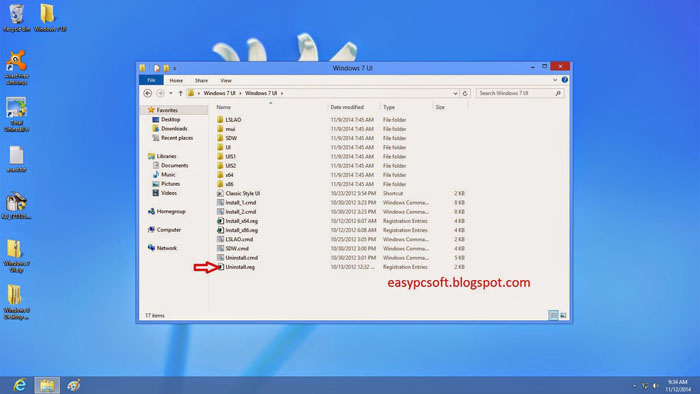Open the Recycle Bin desktop icon
700x394 pixels.
(17, 18)
